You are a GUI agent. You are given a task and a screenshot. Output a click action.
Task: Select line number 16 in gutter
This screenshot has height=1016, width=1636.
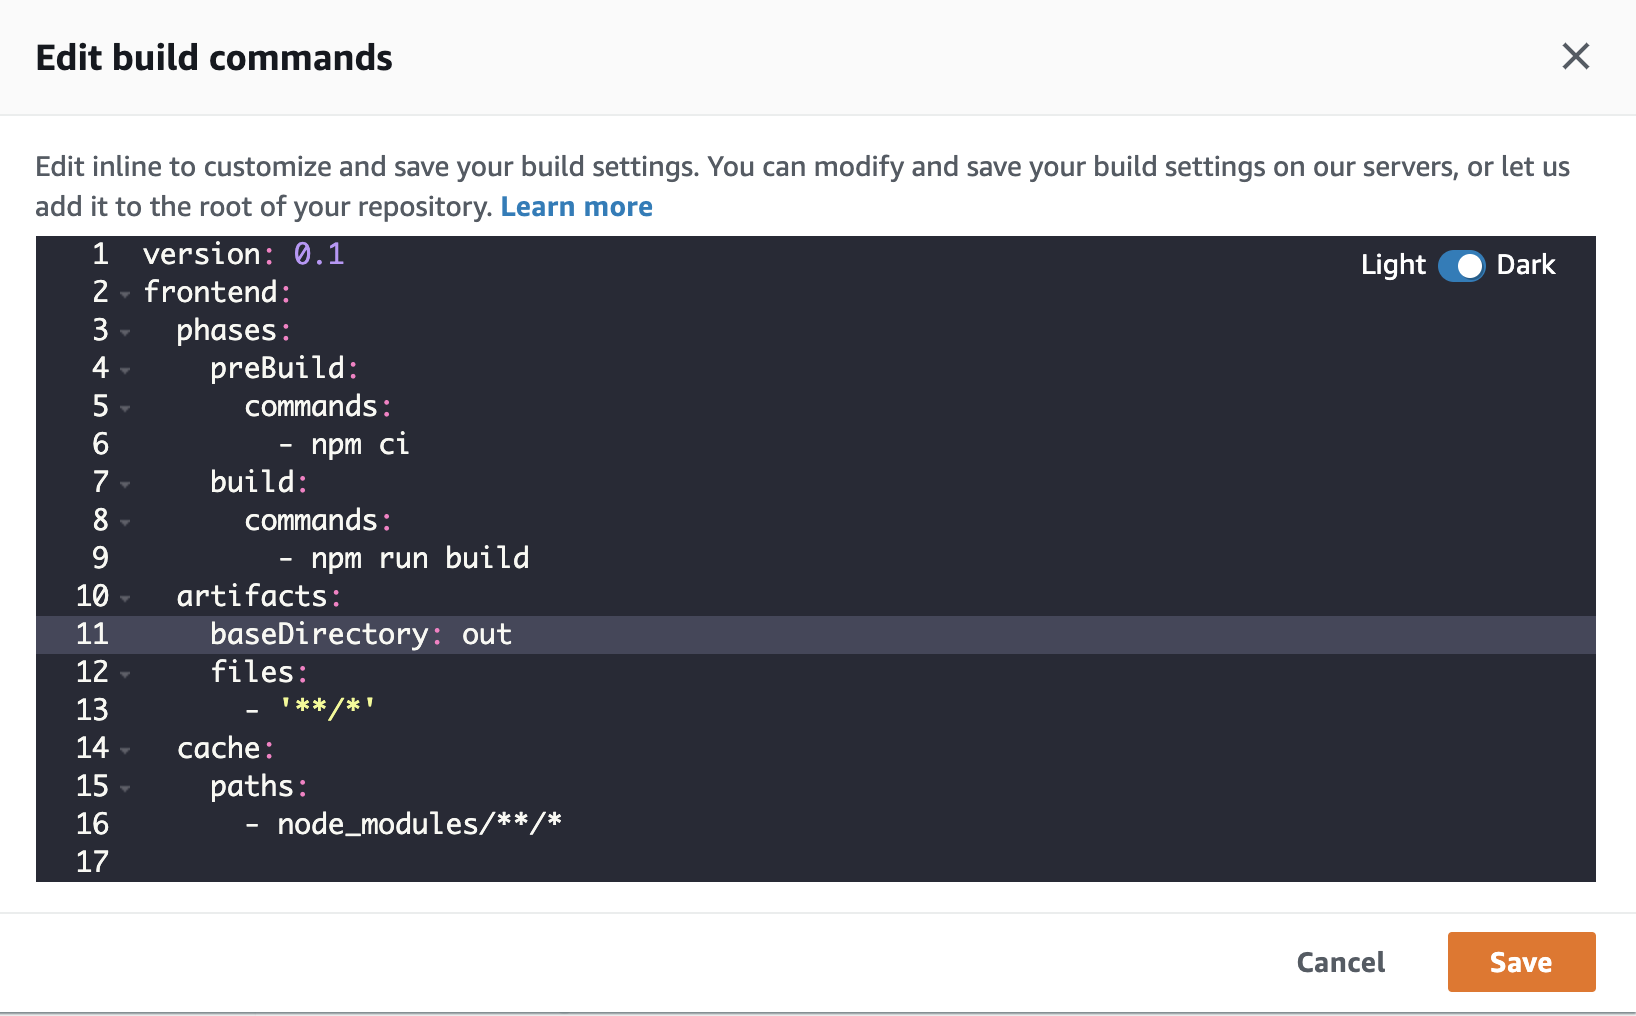coord(92,824)
